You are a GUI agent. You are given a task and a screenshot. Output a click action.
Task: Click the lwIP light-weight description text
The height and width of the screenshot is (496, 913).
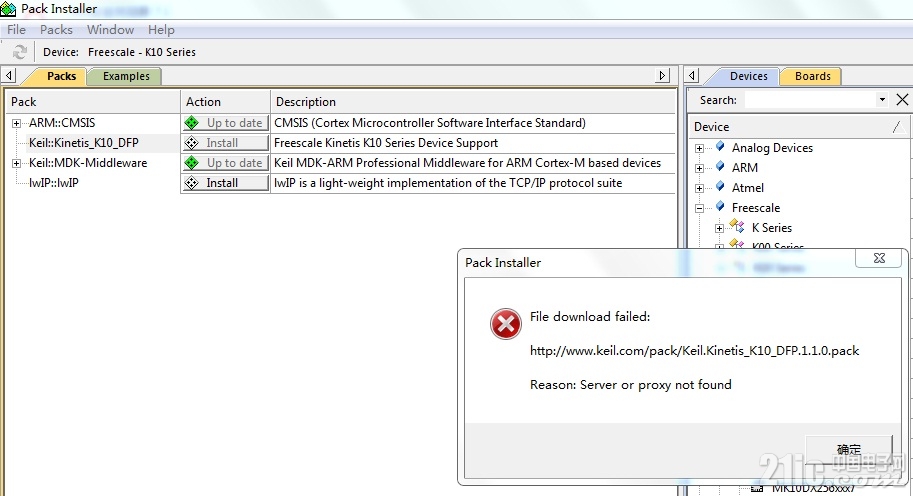coord(448,183)
